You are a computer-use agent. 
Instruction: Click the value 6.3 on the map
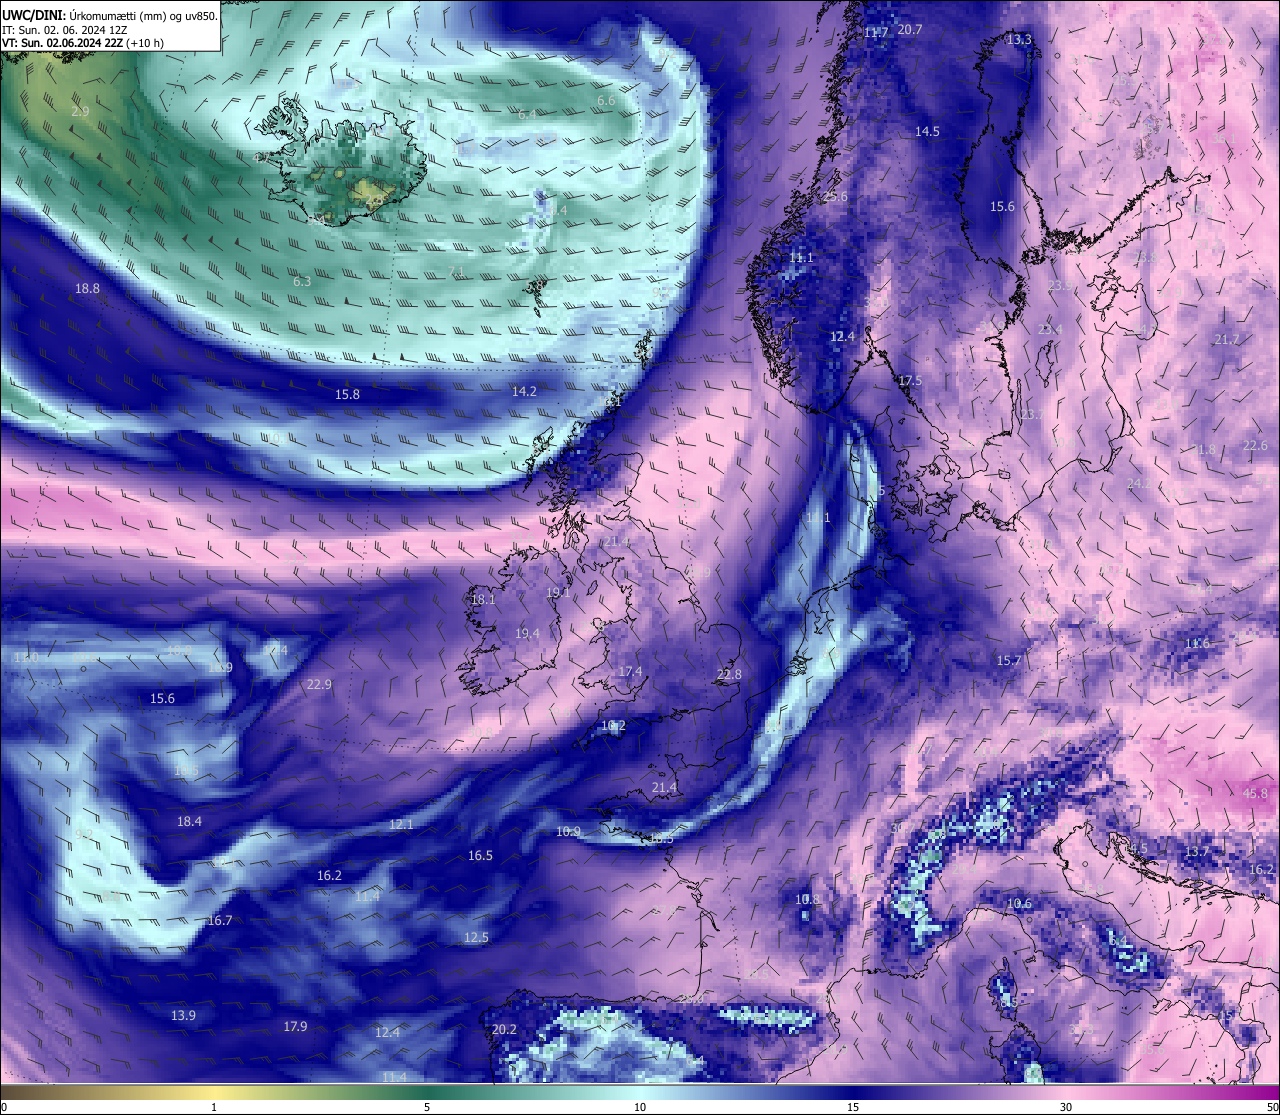click(x=302, y=282)
